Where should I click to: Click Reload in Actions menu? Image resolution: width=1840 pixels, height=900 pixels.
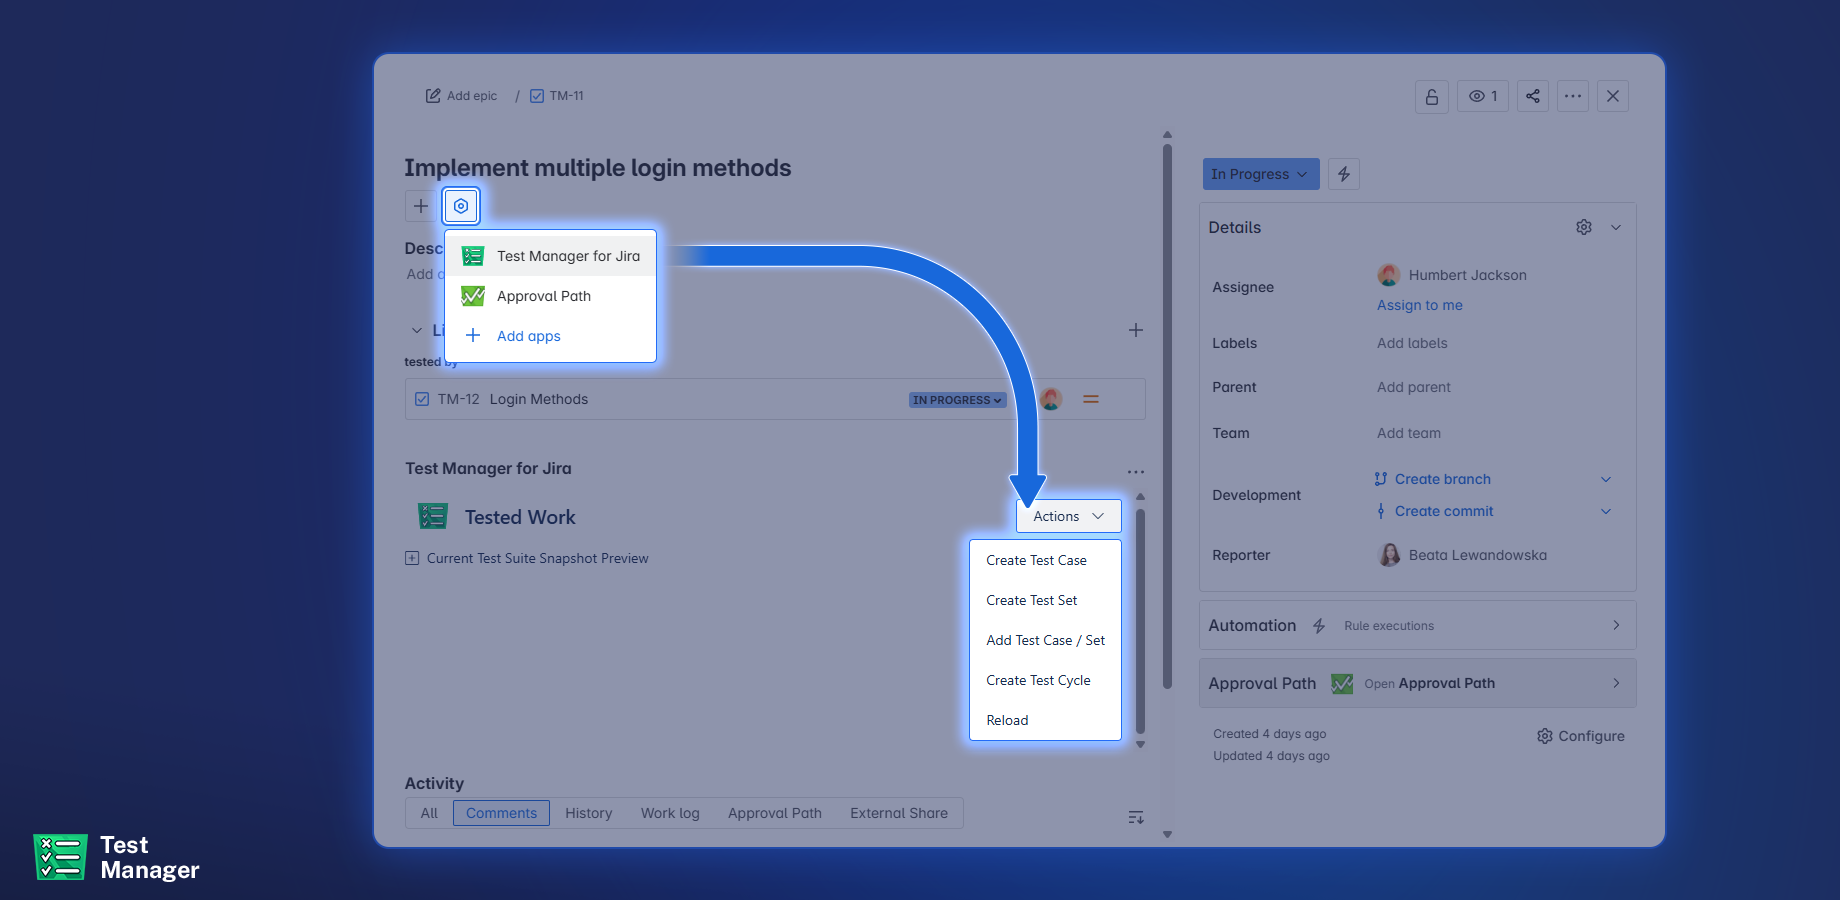click(x=1045, y=720)
